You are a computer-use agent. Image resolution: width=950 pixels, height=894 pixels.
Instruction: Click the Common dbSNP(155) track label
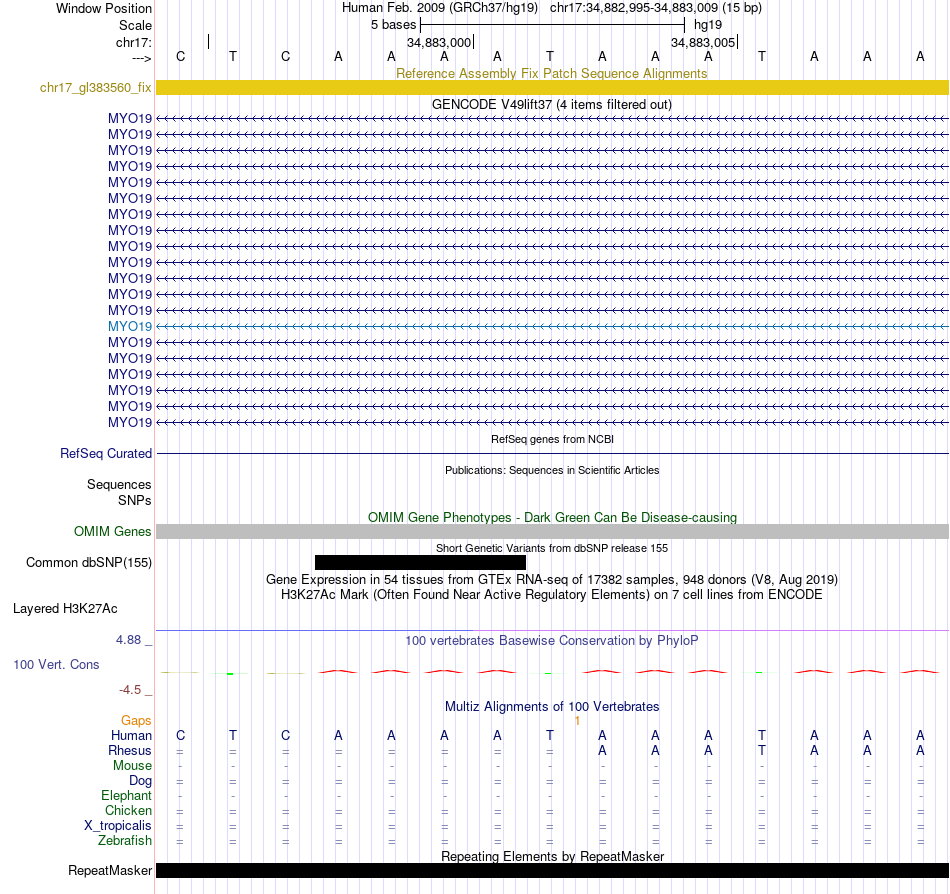pyautogui.click(x=88, y=563)
